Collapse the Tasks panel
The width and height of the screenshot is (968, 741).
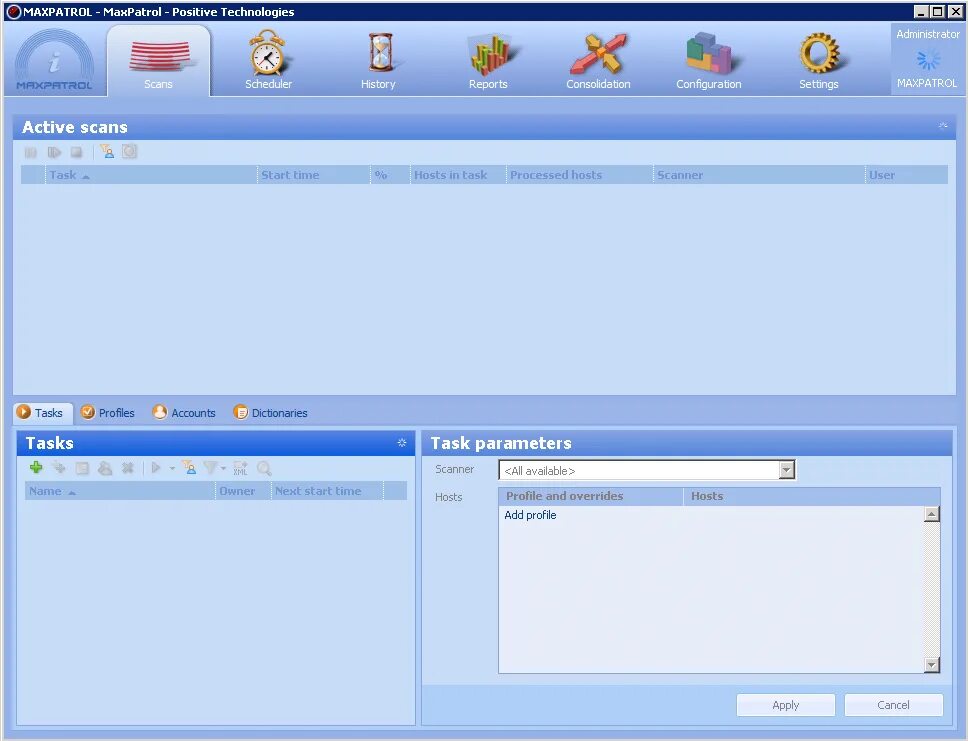(402, 443)
